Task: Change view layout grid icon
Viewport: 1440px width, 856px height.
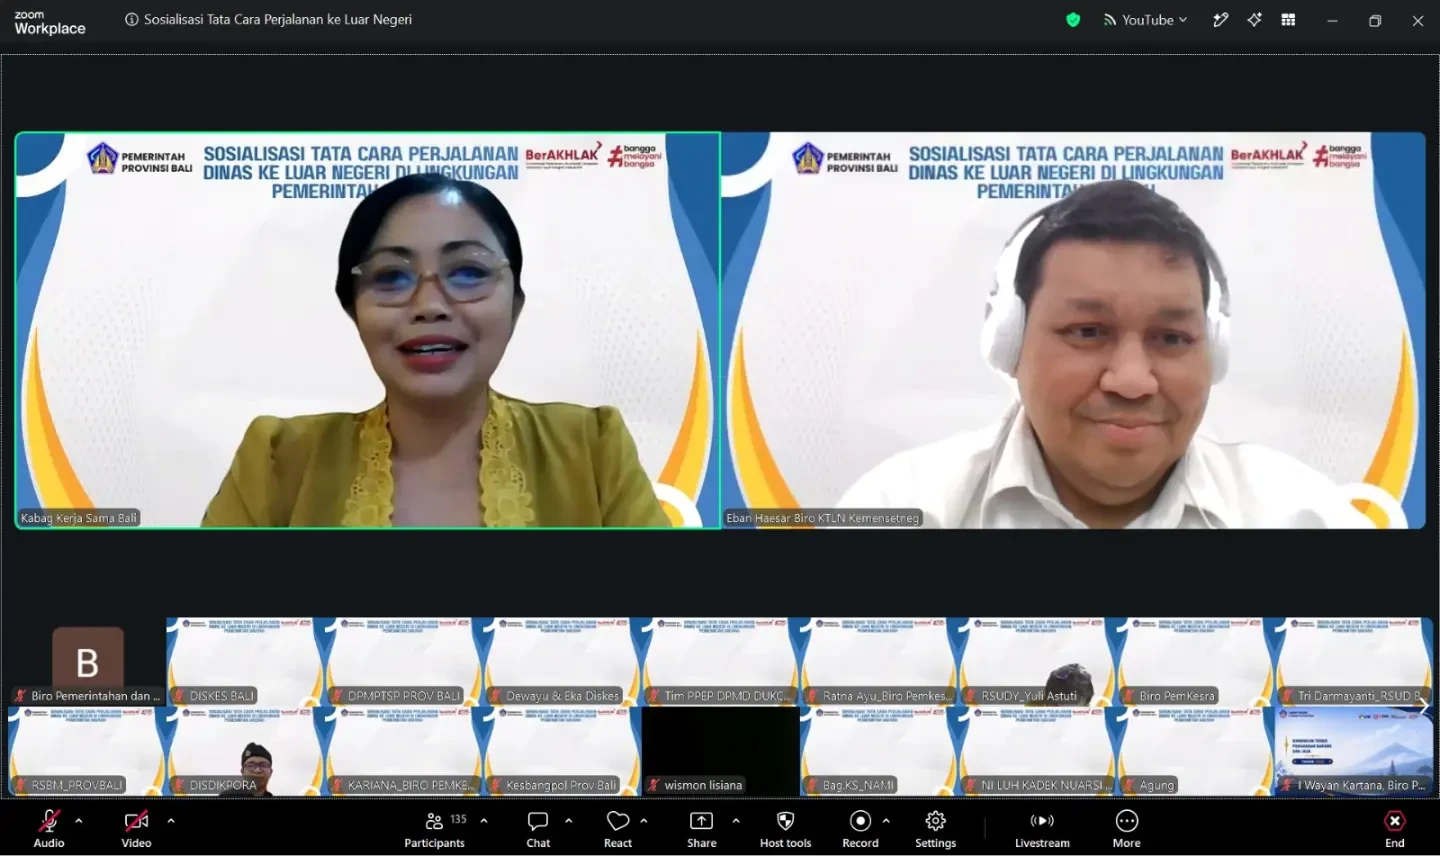Action: click(x=1288, y=20)
